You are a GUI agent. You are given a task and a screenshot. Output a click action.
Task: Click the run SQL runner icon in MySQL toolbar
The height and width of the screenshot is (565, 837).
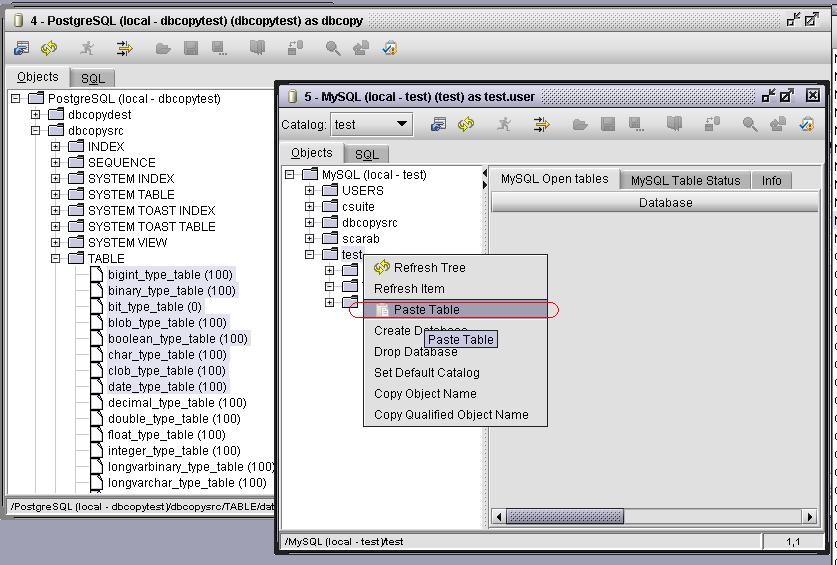504,124
